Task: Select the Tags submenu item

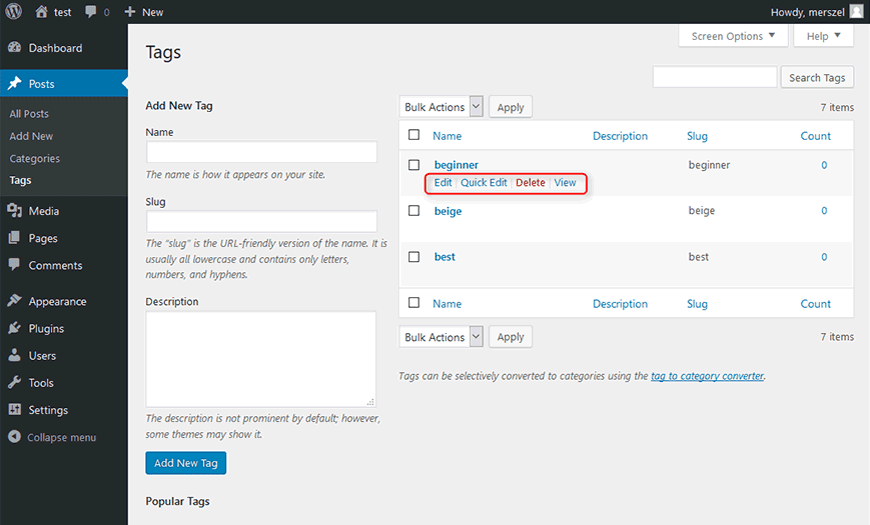Action: tap(21, 180)
